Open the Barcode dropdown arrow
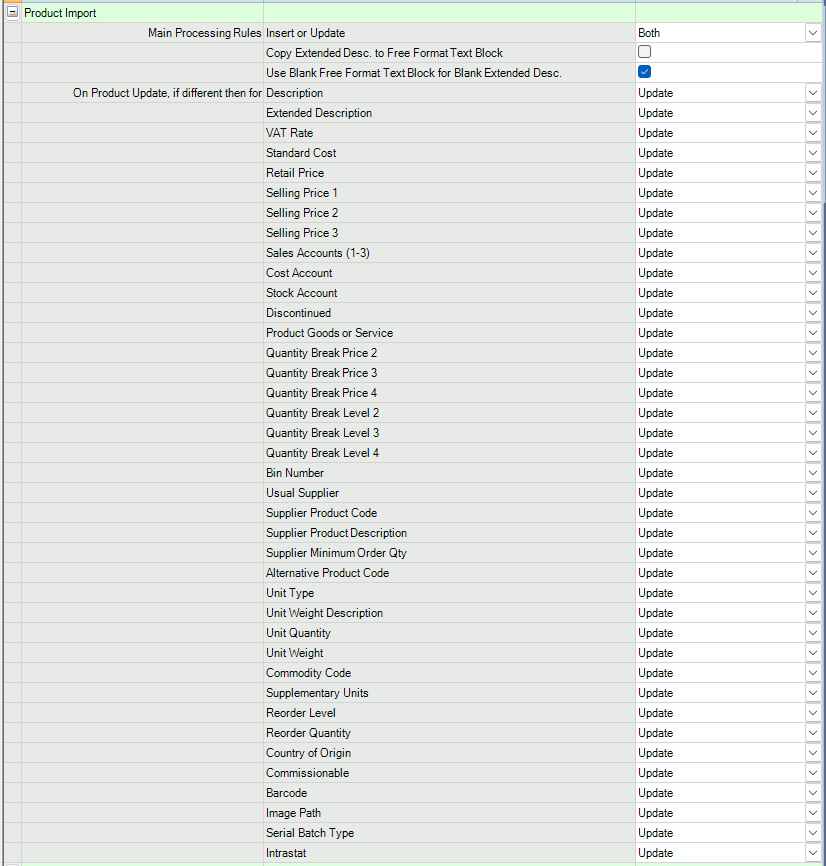This screenshot has width=826, height=866. [812, 793]
